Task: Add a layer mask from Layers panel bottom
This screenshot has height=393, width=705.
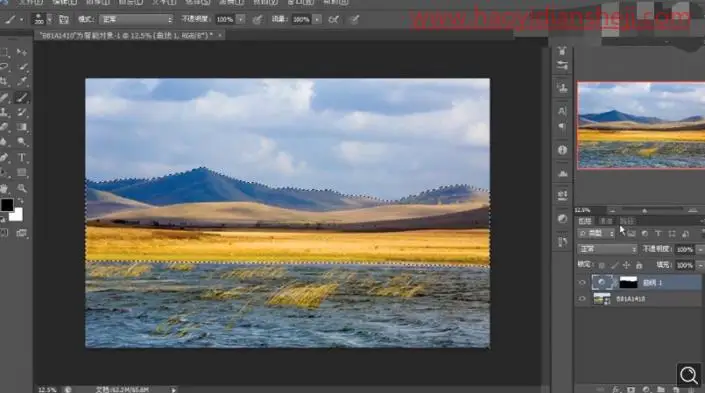Action: [x=631, y=389]
